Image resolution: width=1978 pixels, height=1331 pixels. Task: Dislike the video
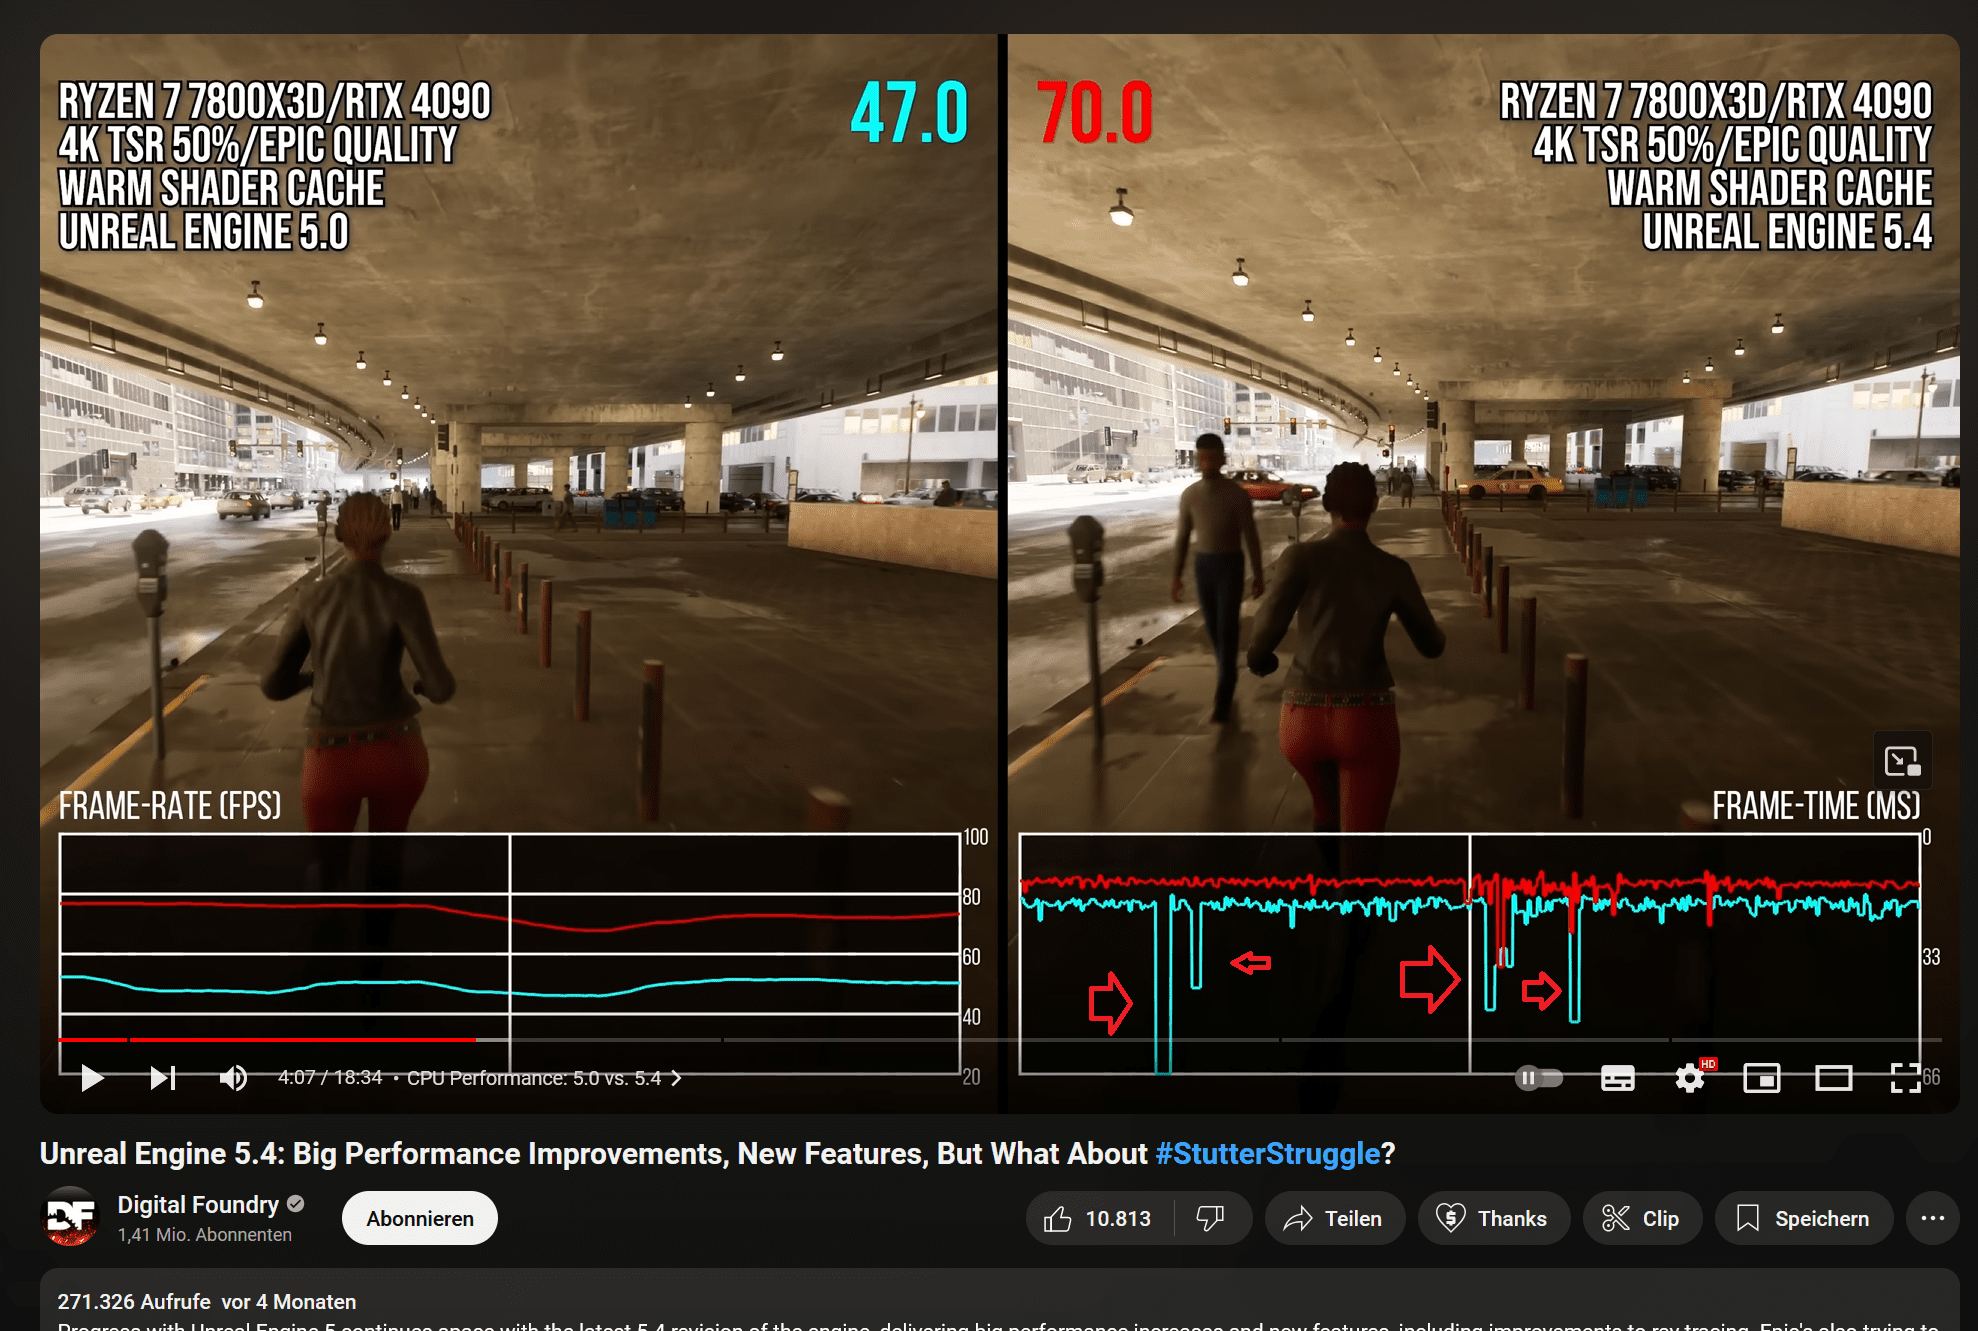(1211, 1218)
